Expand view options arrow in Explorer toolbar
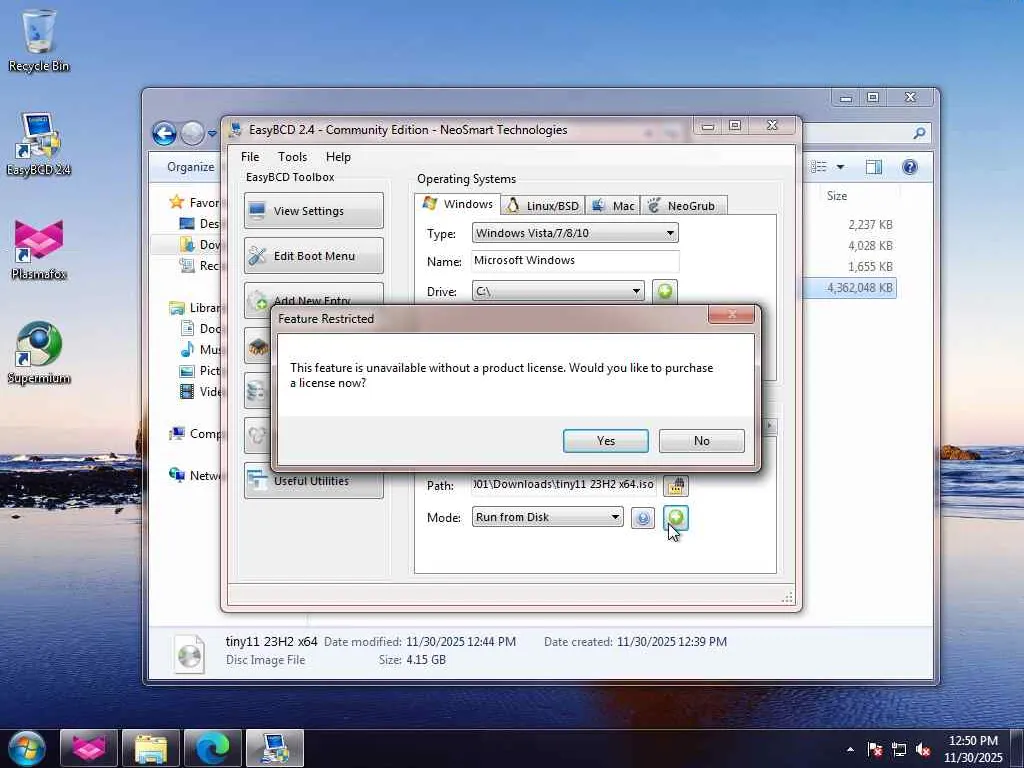This screenshot has height=768, width=1024. coord(840,167)
